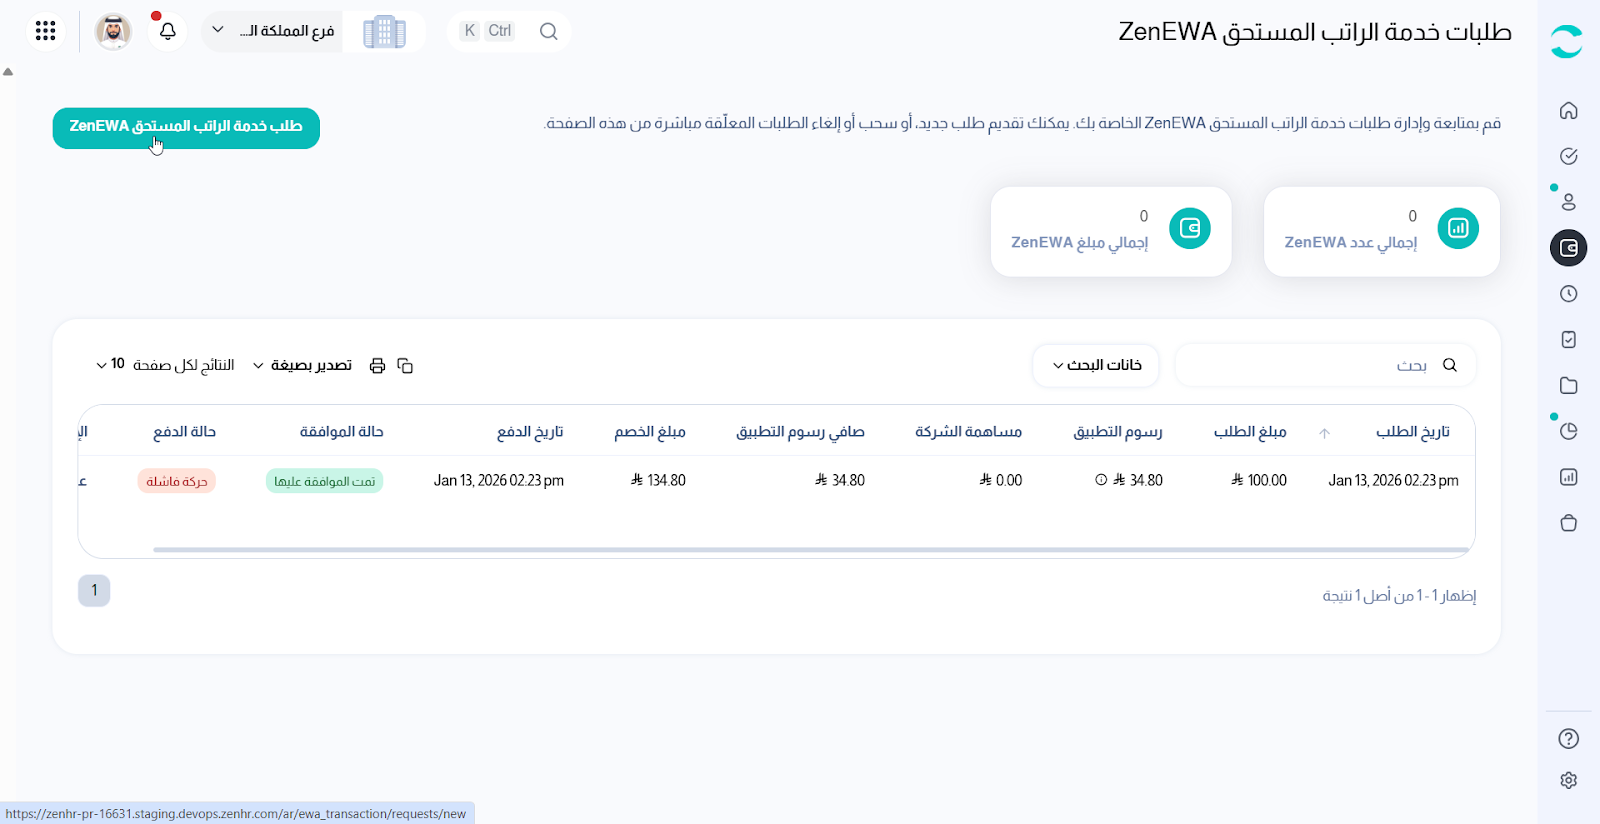The image size is (1600, 824).
Task: Click the scroll-up arrow at page left edge
Action: 8,72
